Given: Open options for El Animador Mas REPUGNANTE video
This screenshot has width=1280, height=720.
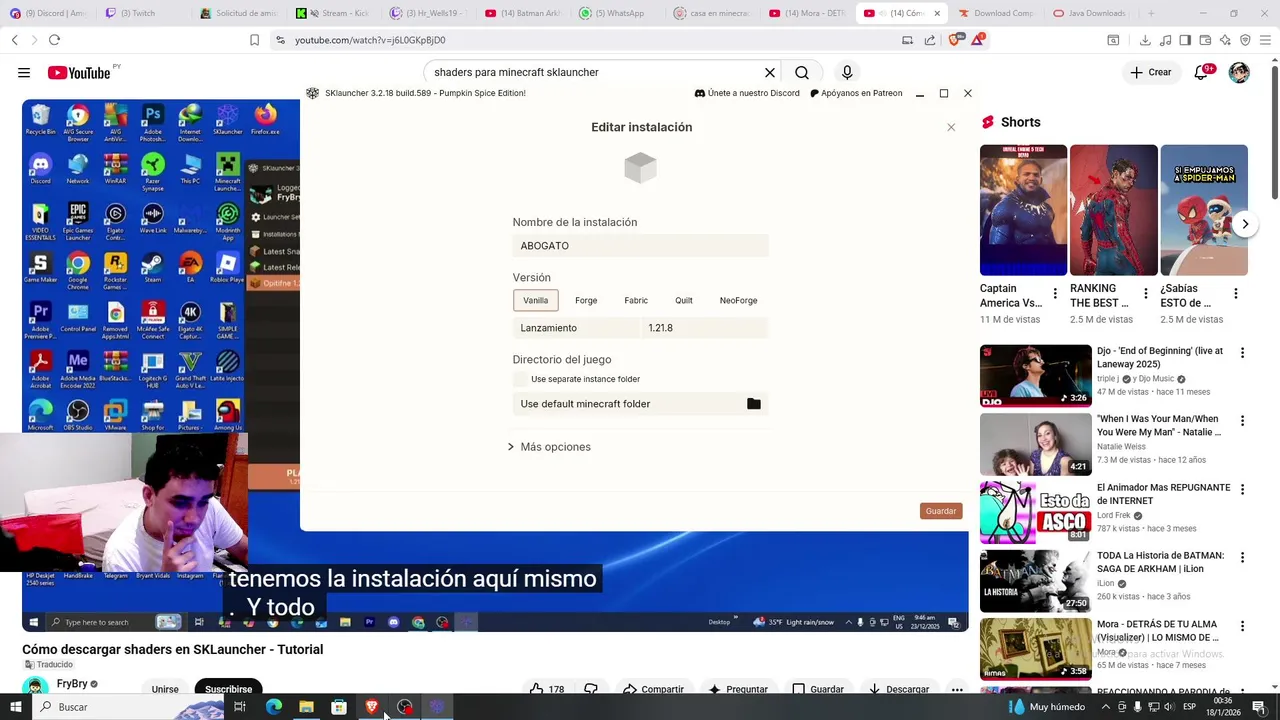Looking at the screenshot, I should pos(1242,489).
